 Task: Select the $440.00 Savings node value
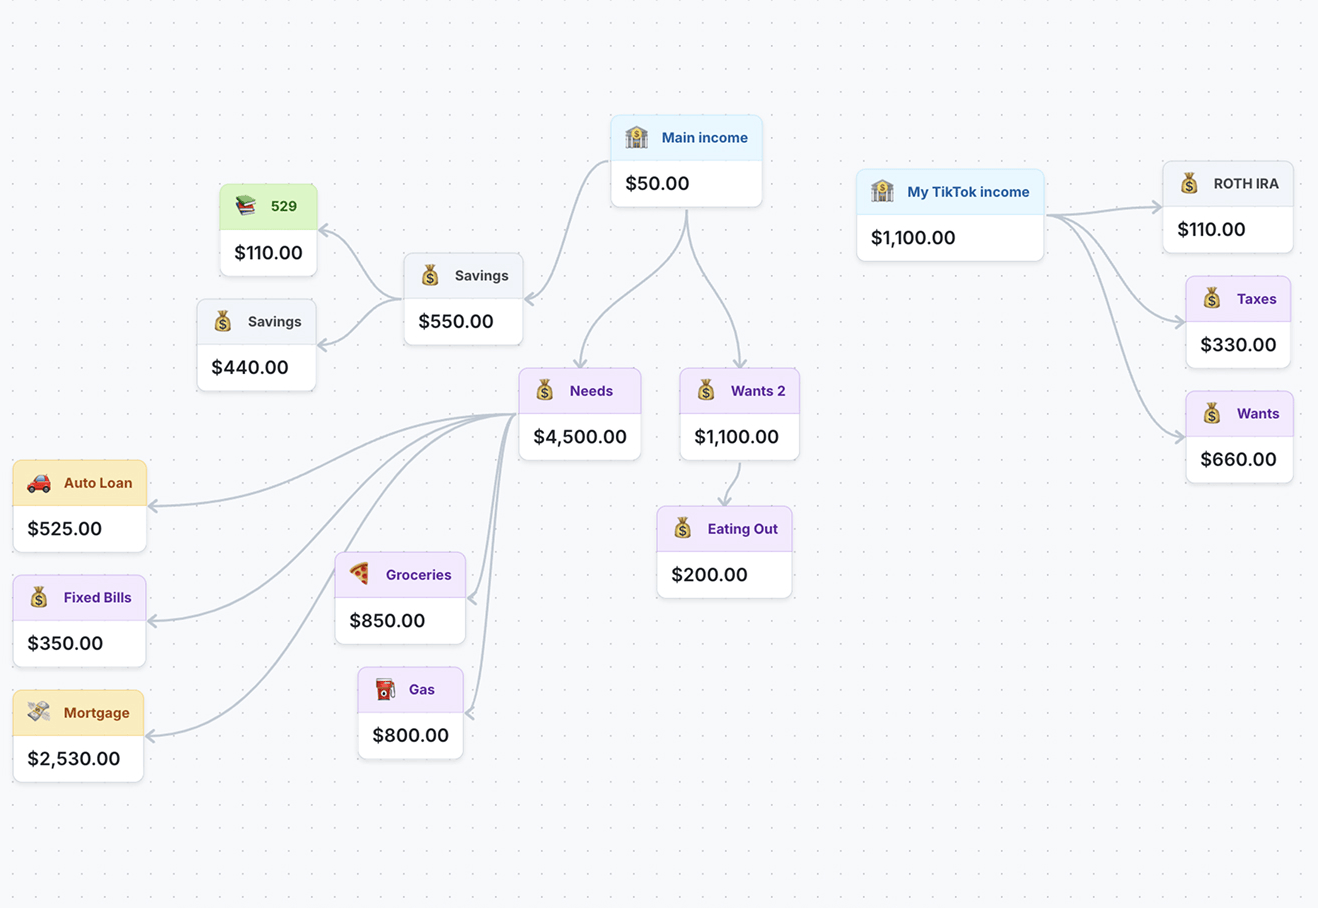(x=250, y=368)
